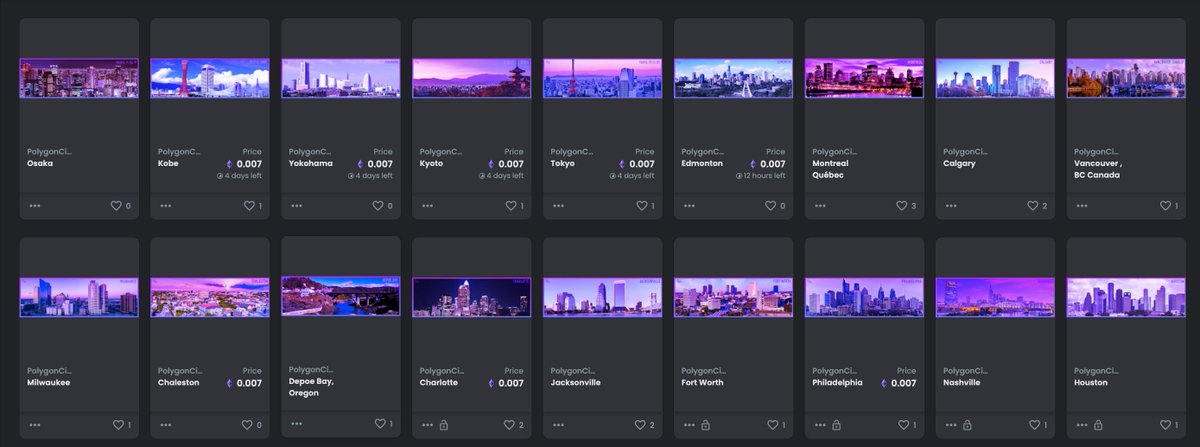Viewport: 1200px width, 447px height.
Task: Open the three-dot menu on Tokyo card
Action: (559, 206)
